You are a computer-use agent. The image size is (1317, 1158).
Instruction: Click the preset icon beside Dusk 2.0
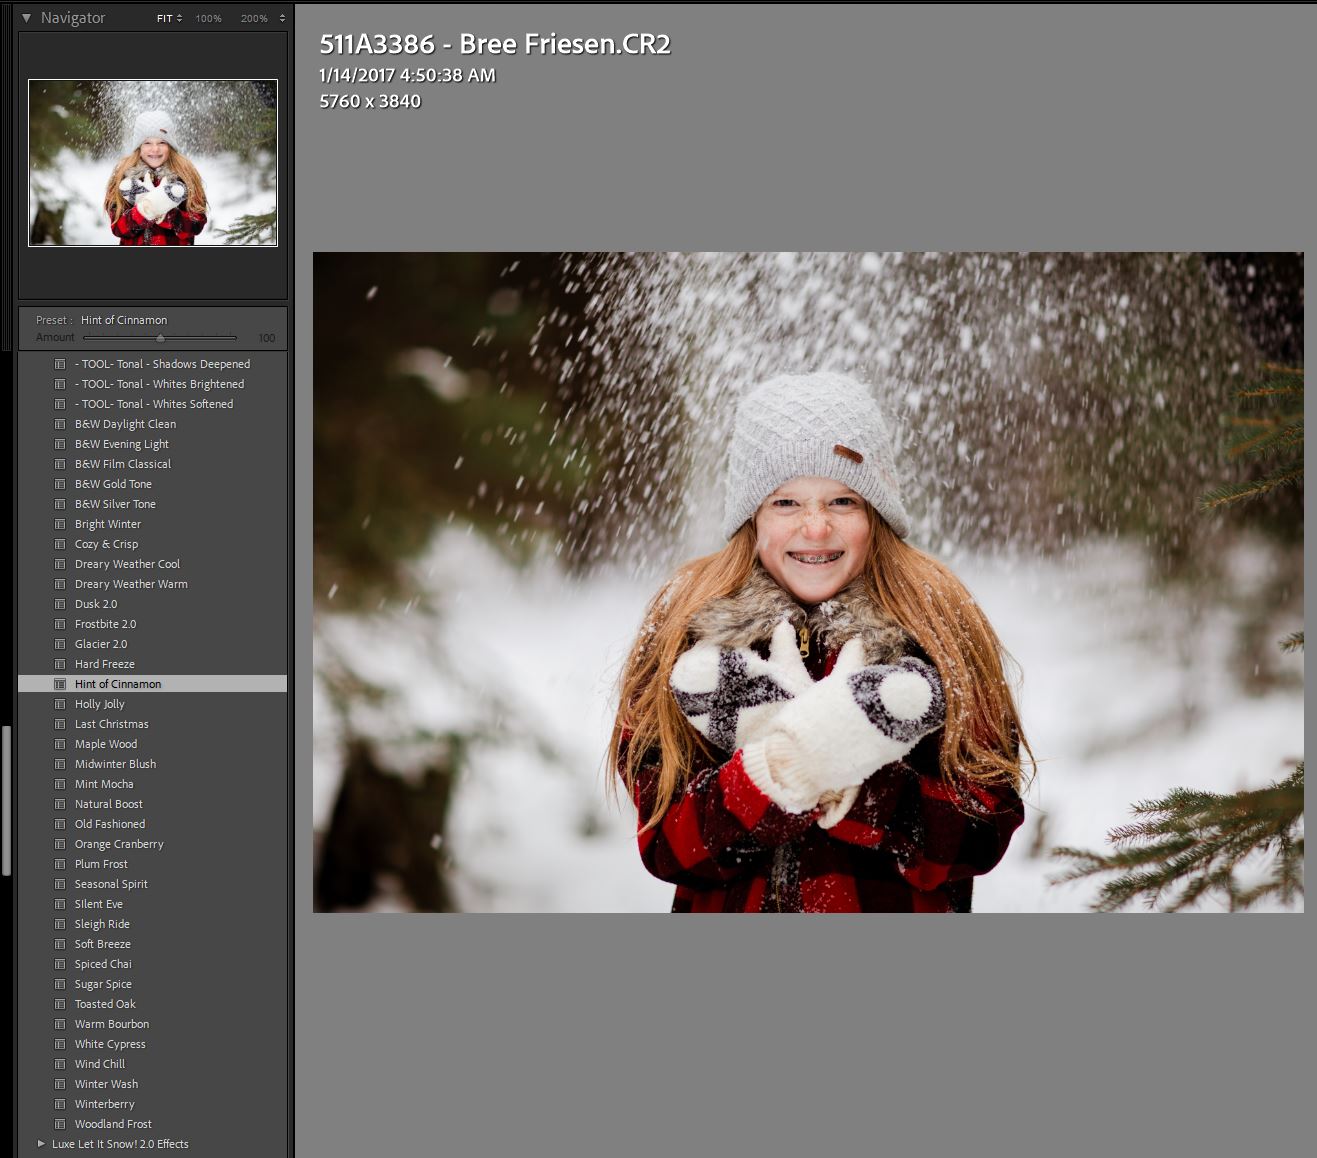coord(60,604)
